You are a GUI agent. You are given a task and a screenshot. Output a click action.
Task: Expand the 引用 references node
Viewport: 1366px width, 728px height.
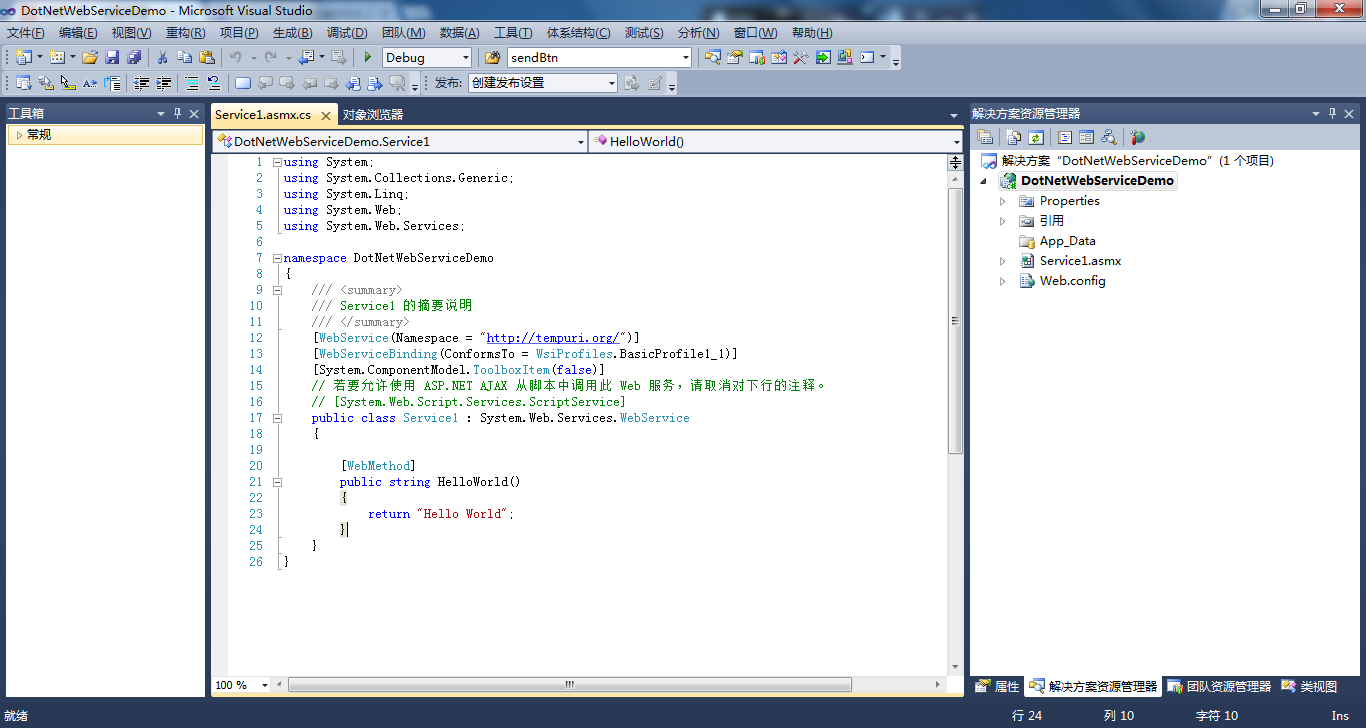[x=1003, y=221]
